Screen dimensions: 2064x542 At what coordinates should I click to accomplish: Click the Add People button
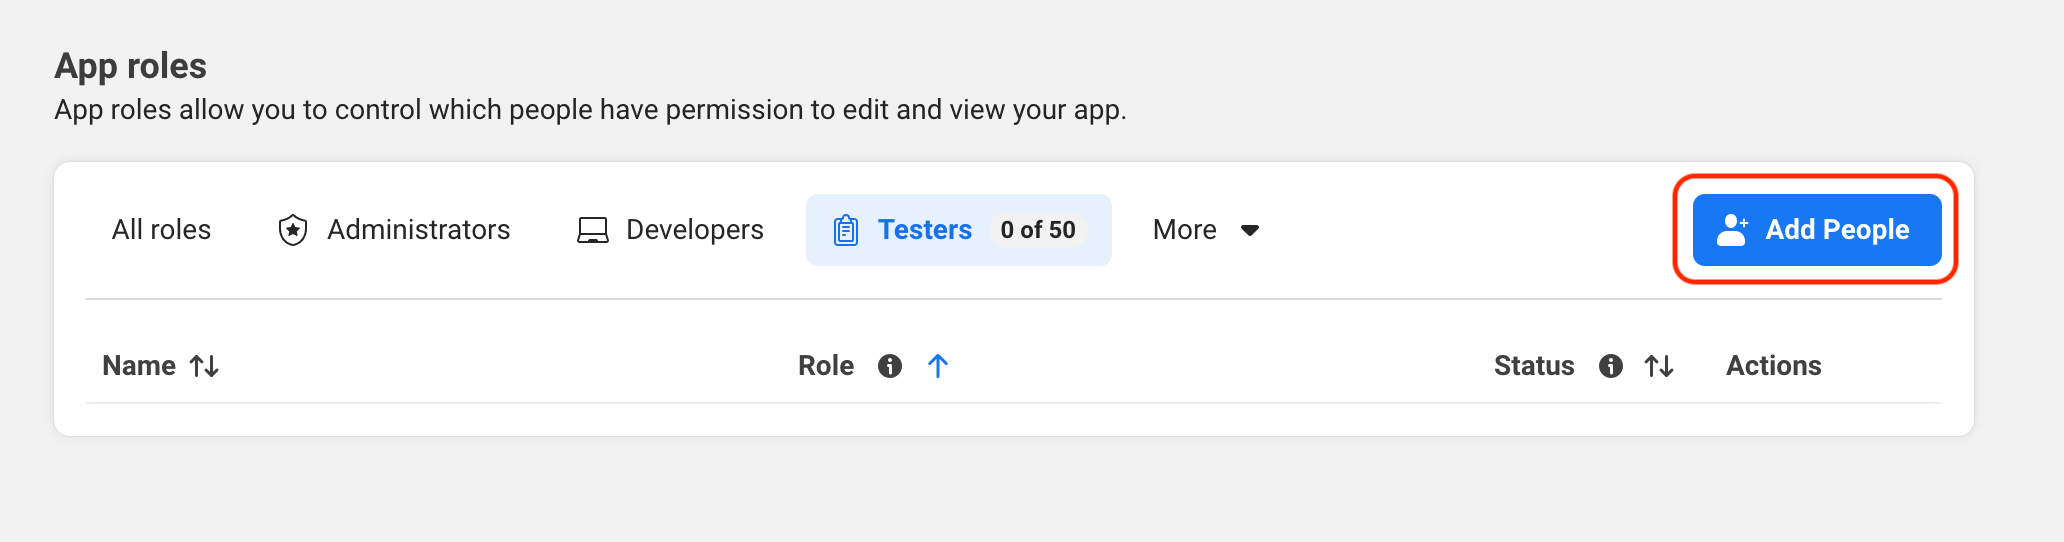[x=1816, y=230]
